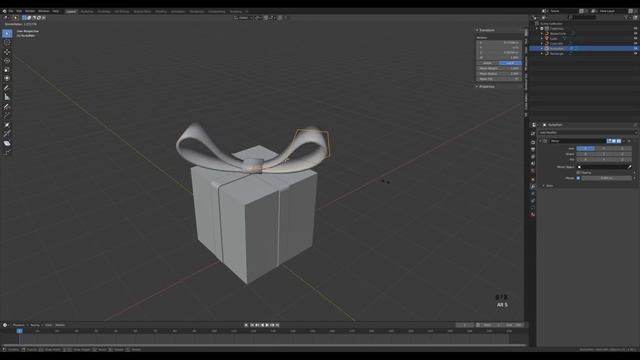Screen dimensions: 640x360
Task: Uncheck the Merge checkbox
Action: [578, 178]
